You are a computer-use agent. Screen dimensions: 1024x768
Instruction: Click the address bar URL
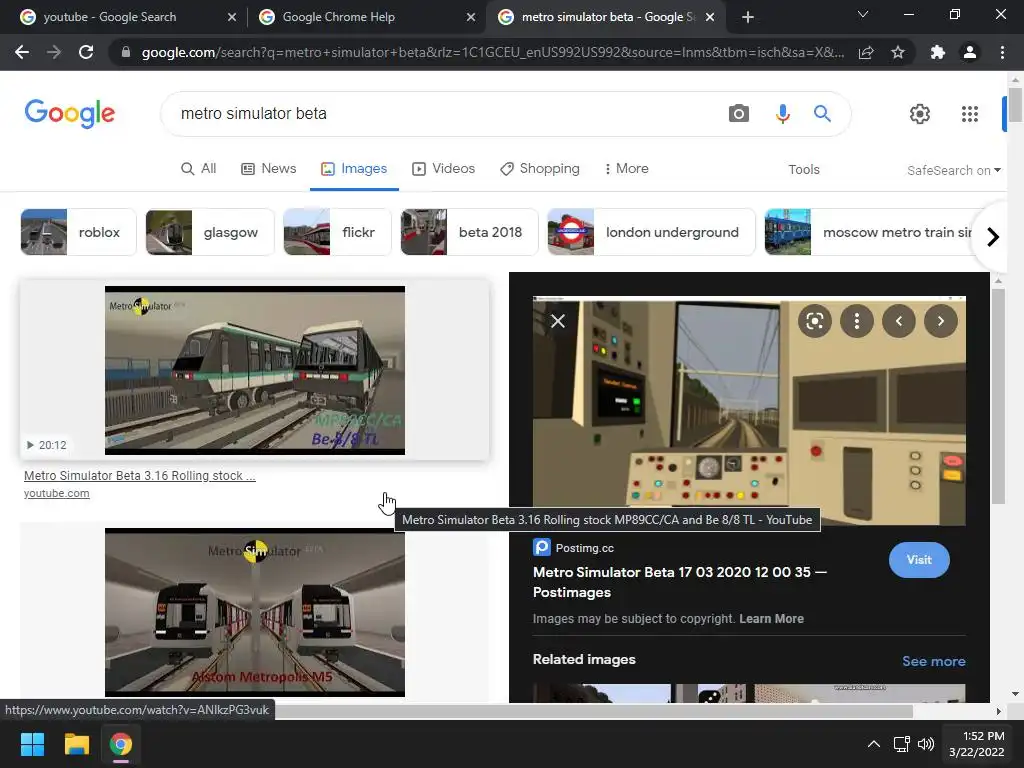[492, 52]
